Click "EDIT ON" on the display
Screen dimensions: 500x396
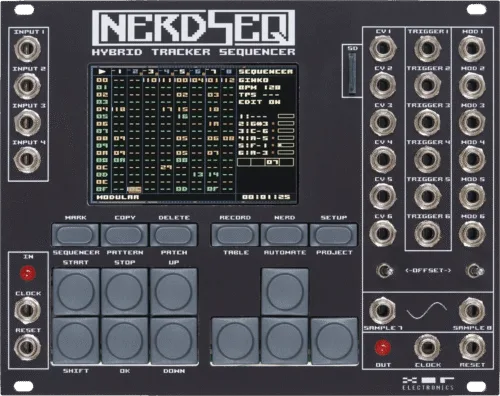[260, 102]
